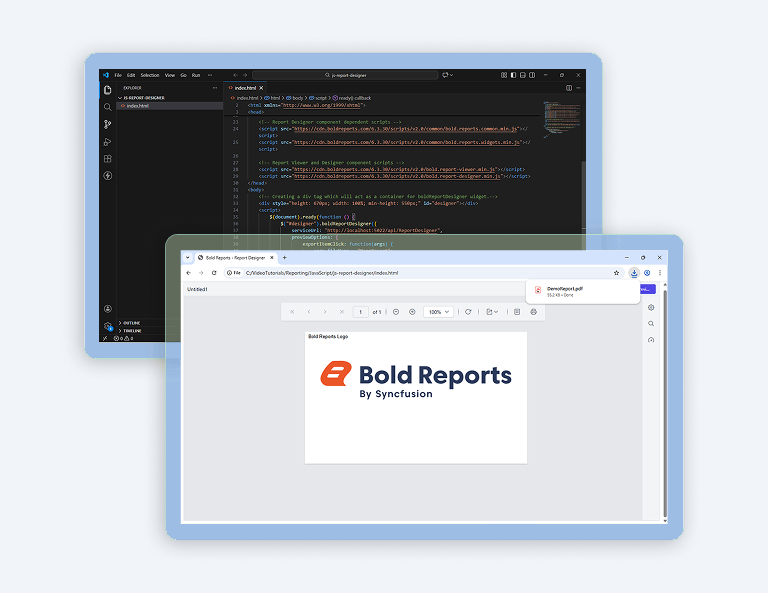Split the VS Code editor right

click(569, 88)
